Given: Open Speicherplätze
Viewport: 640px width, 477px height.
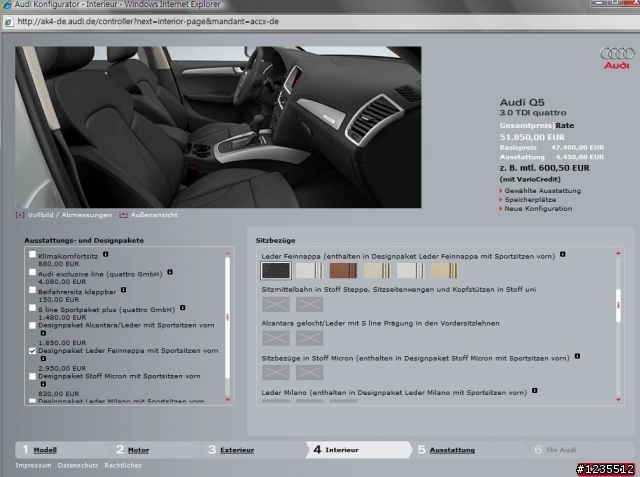Looking at the screenshot, I should click(530, 200).
